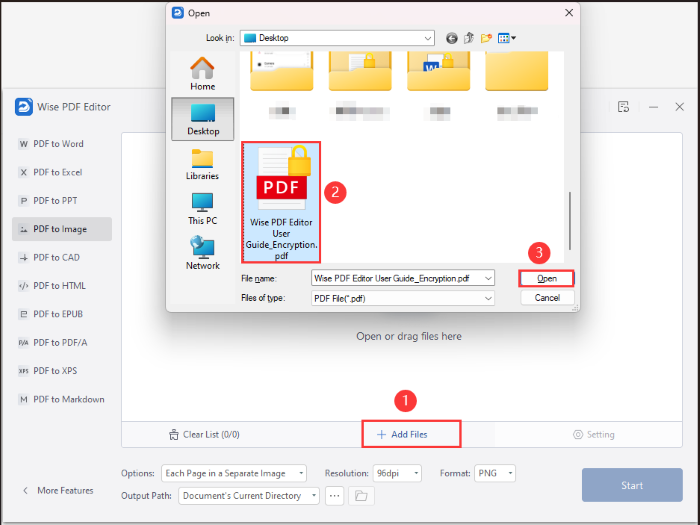
Task: Start the conversion
Action: tap(632, 485)
